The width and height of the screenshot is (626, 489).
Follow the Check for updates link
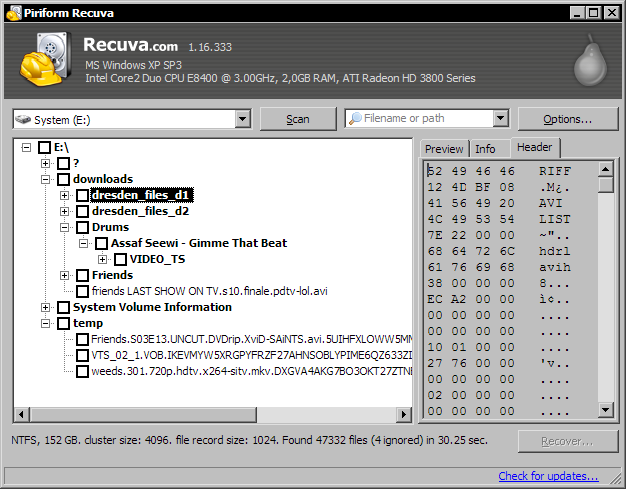pyautogui.click(x=548, y=476)
